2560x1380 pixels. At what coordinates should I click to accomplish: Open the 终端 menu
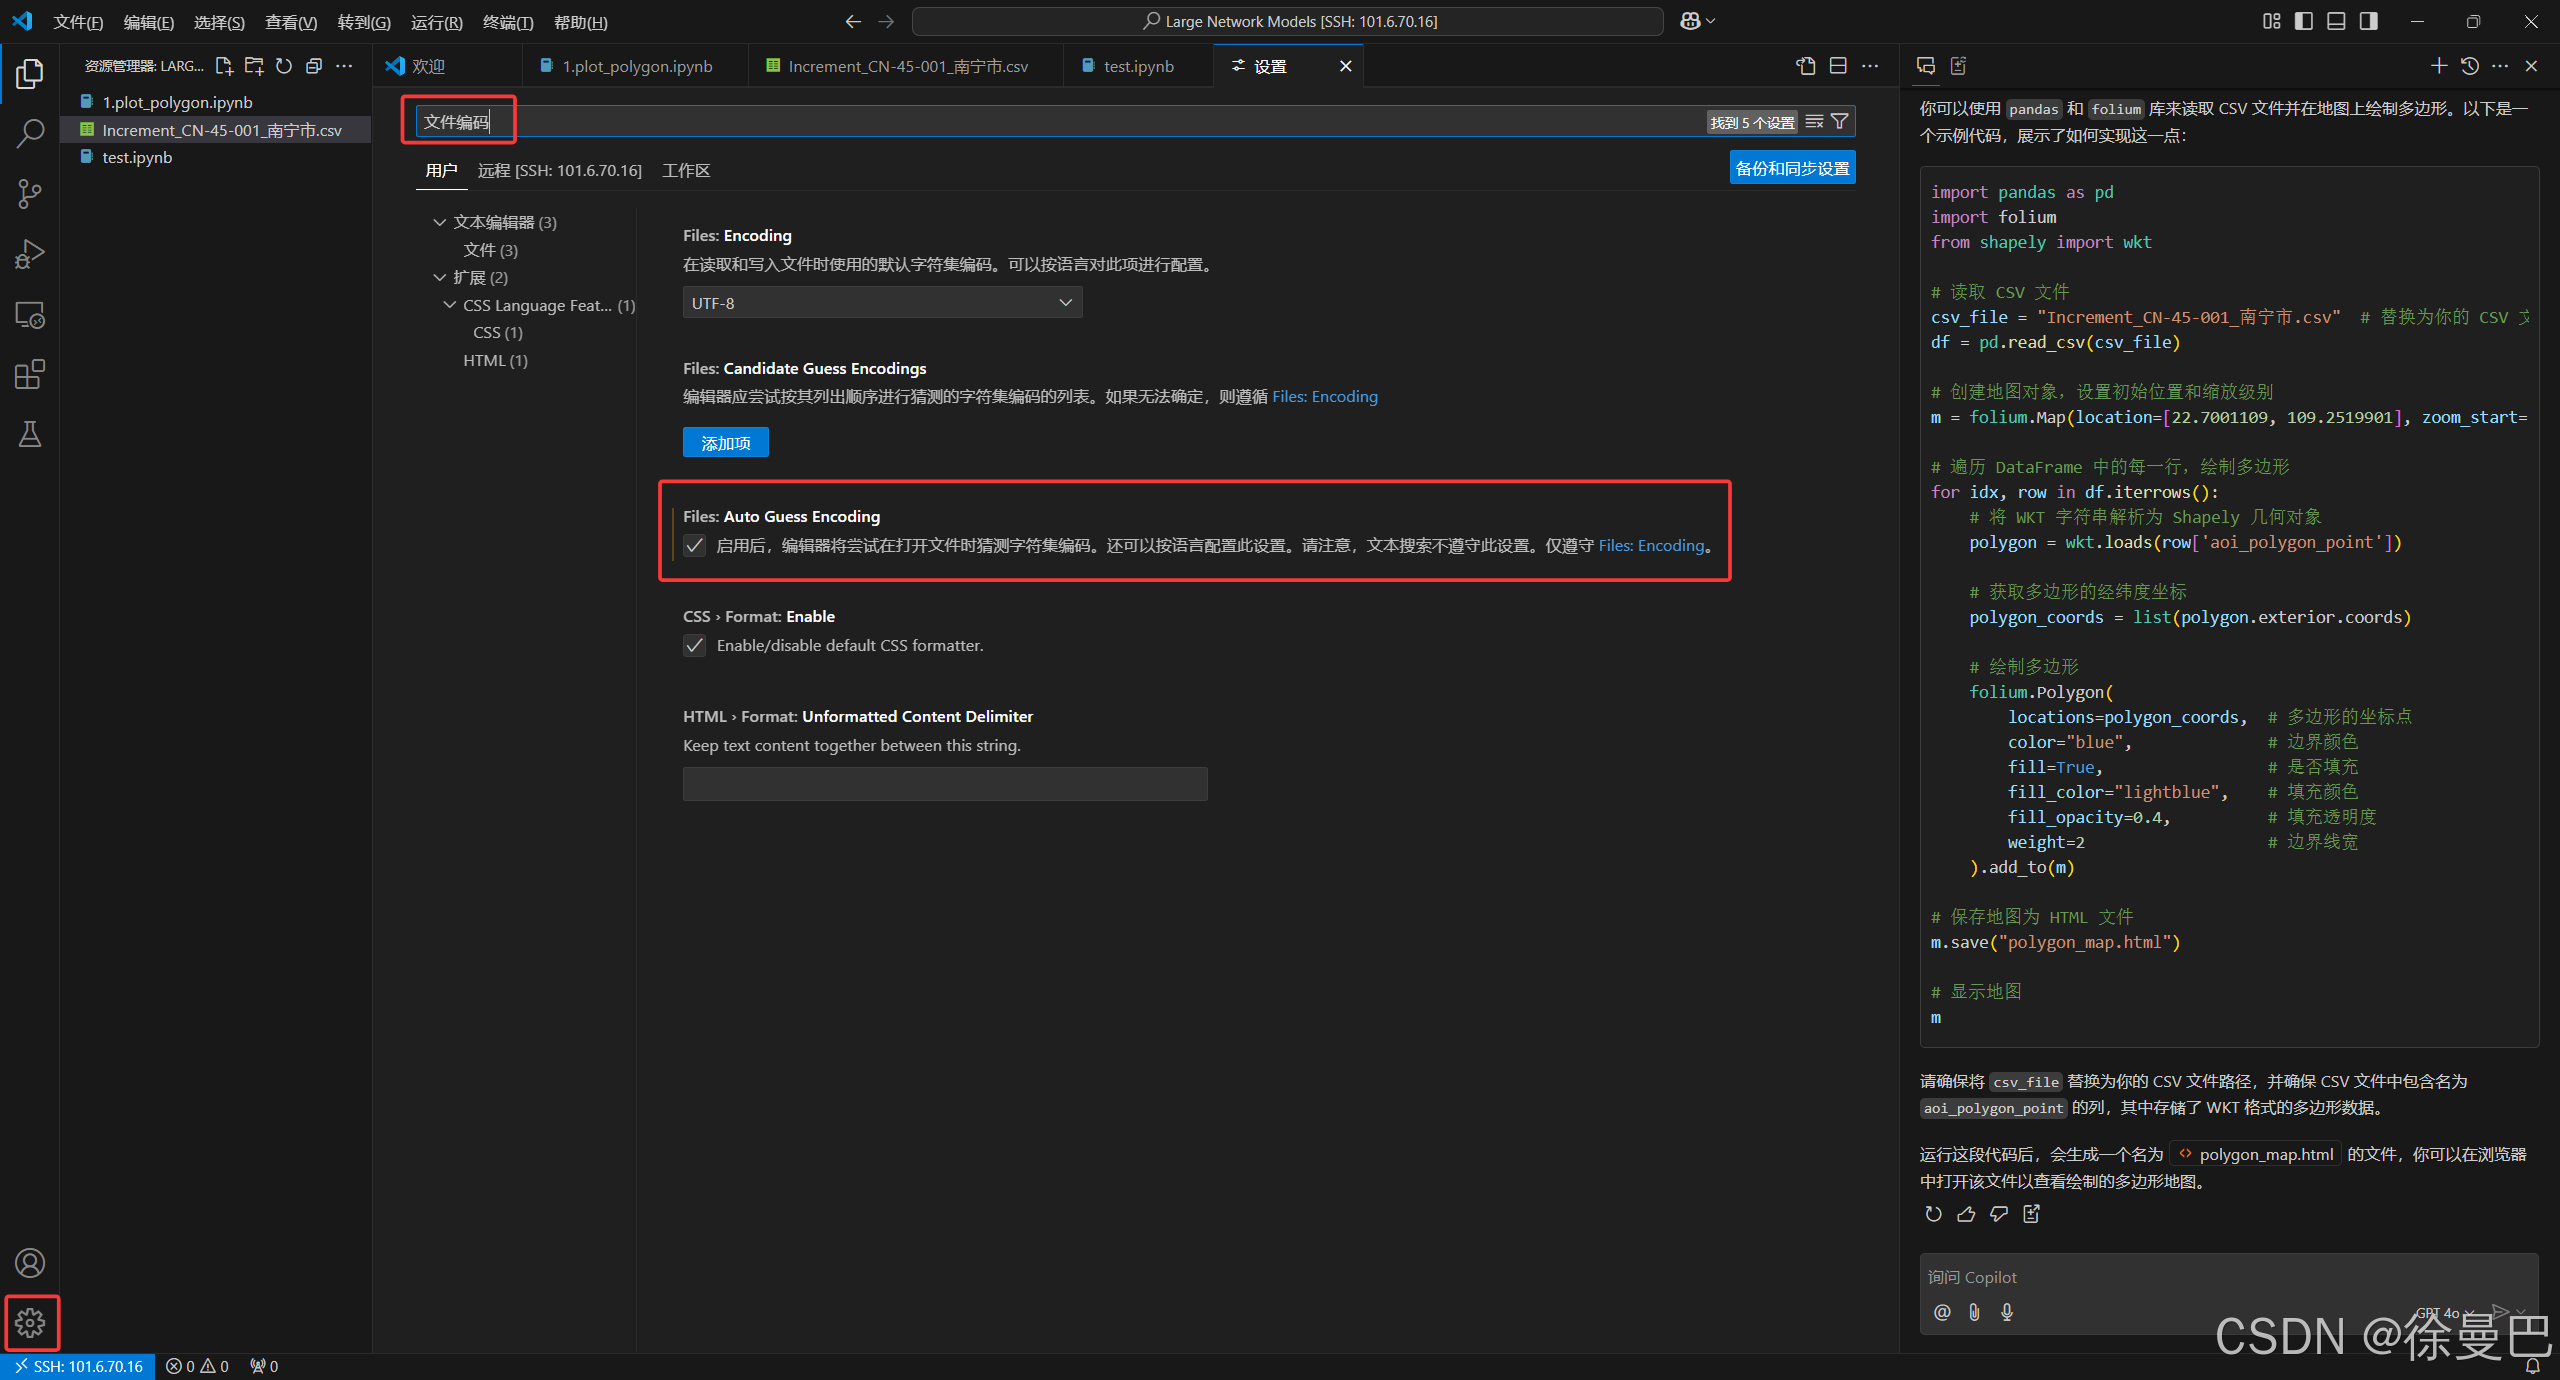click(x=507, y=22)
